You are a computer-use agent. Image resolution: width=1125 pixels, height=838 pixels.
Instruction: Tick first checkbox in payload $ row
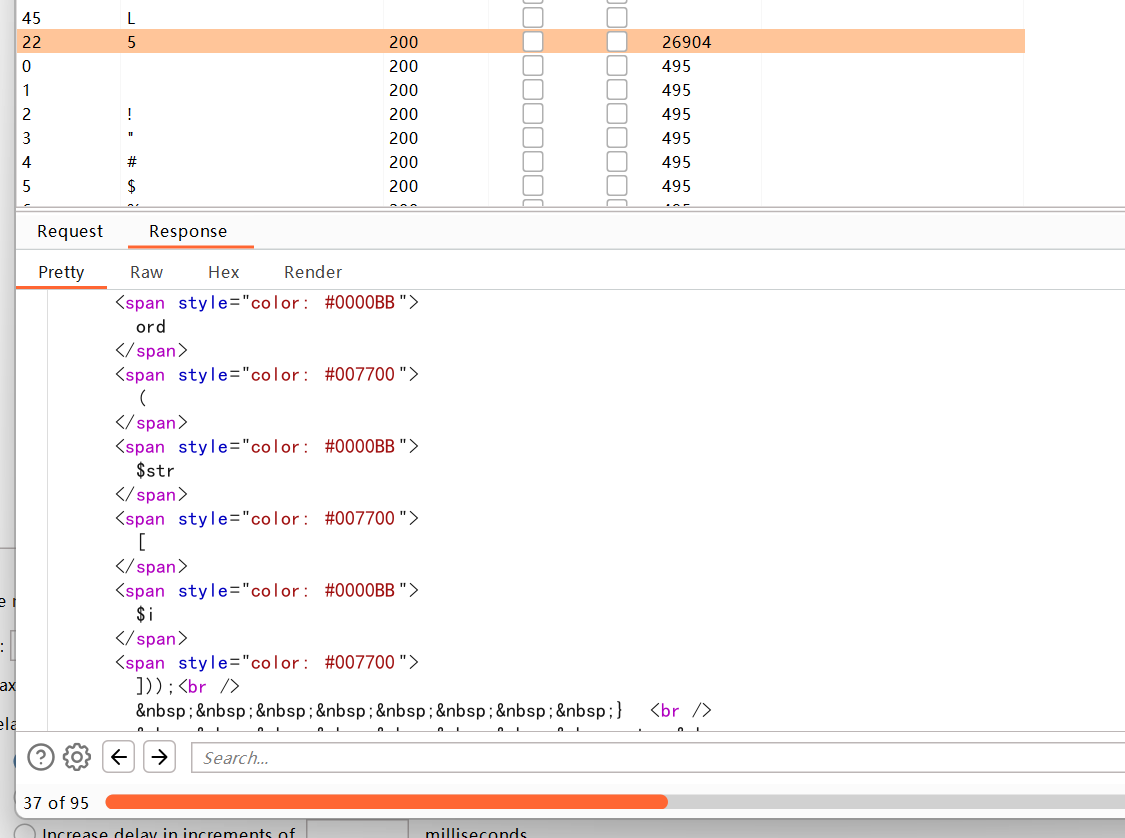point(532,186)
